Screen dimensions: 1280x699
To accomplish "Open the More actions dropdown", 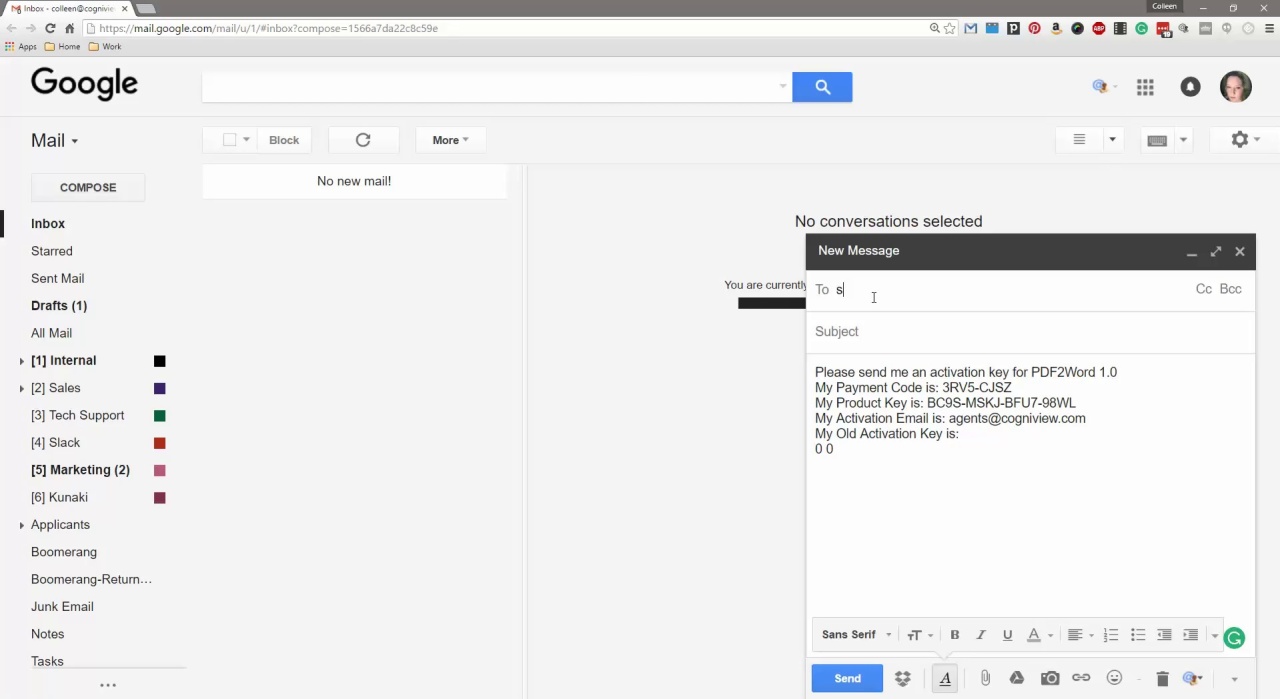I will click(450, 140).
